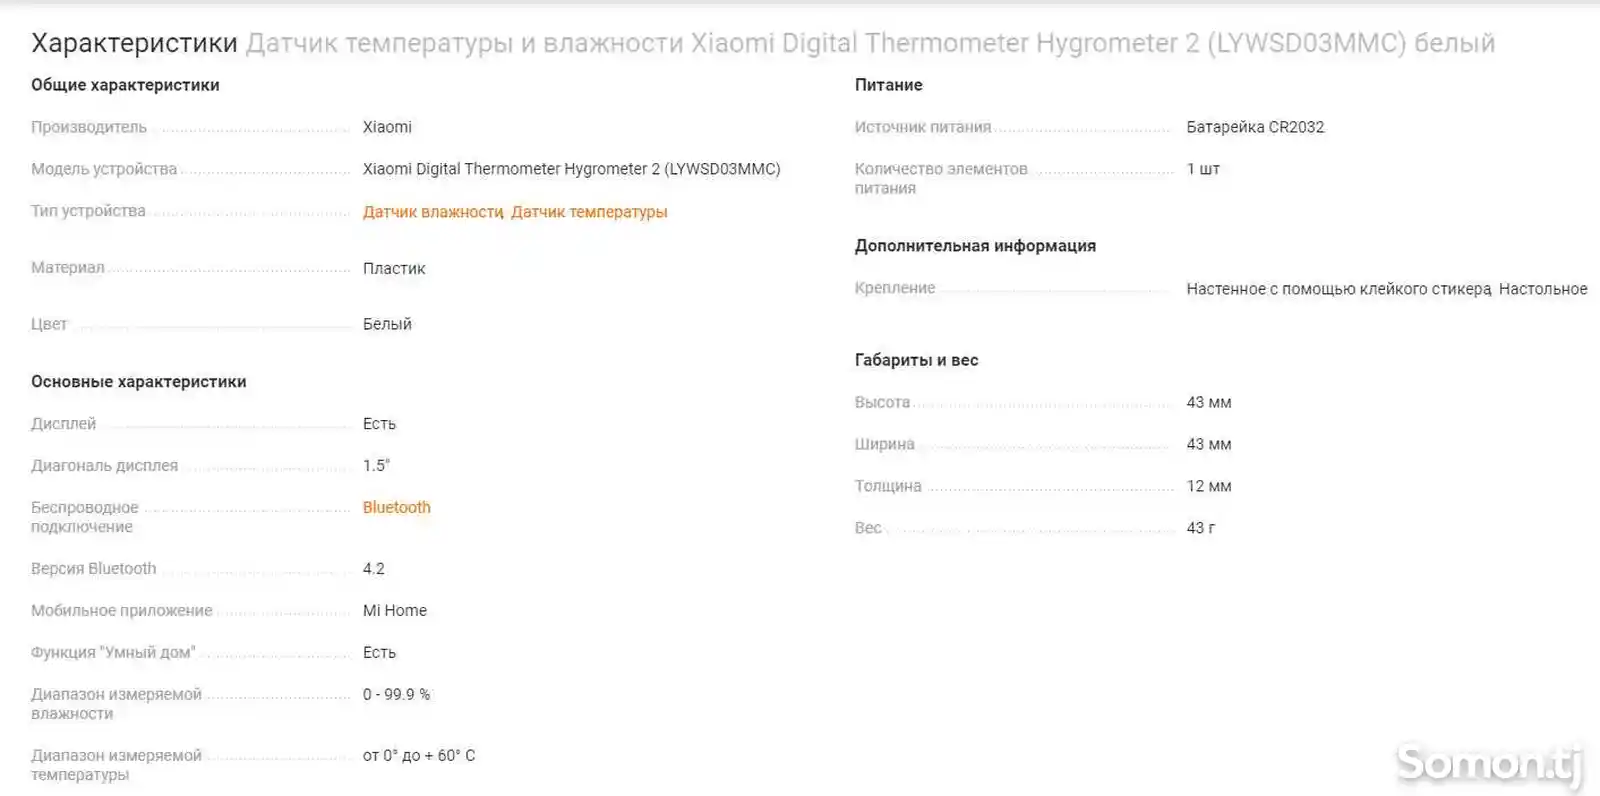Click the 'Питание' section heading
Image resolution: width=1600 pixels, height=796 pixels.
[x=889, y=85]
